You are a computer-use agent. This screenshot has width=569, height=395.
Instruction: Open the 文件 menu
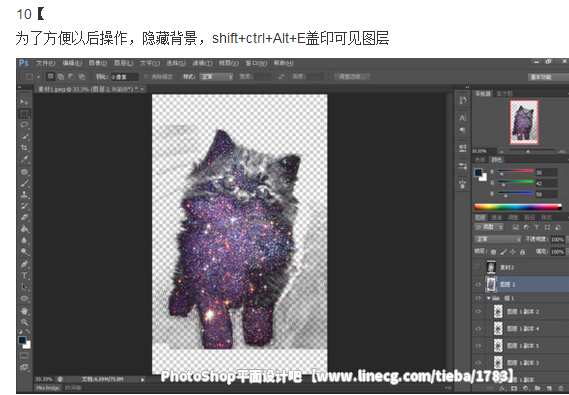point(45,63)
